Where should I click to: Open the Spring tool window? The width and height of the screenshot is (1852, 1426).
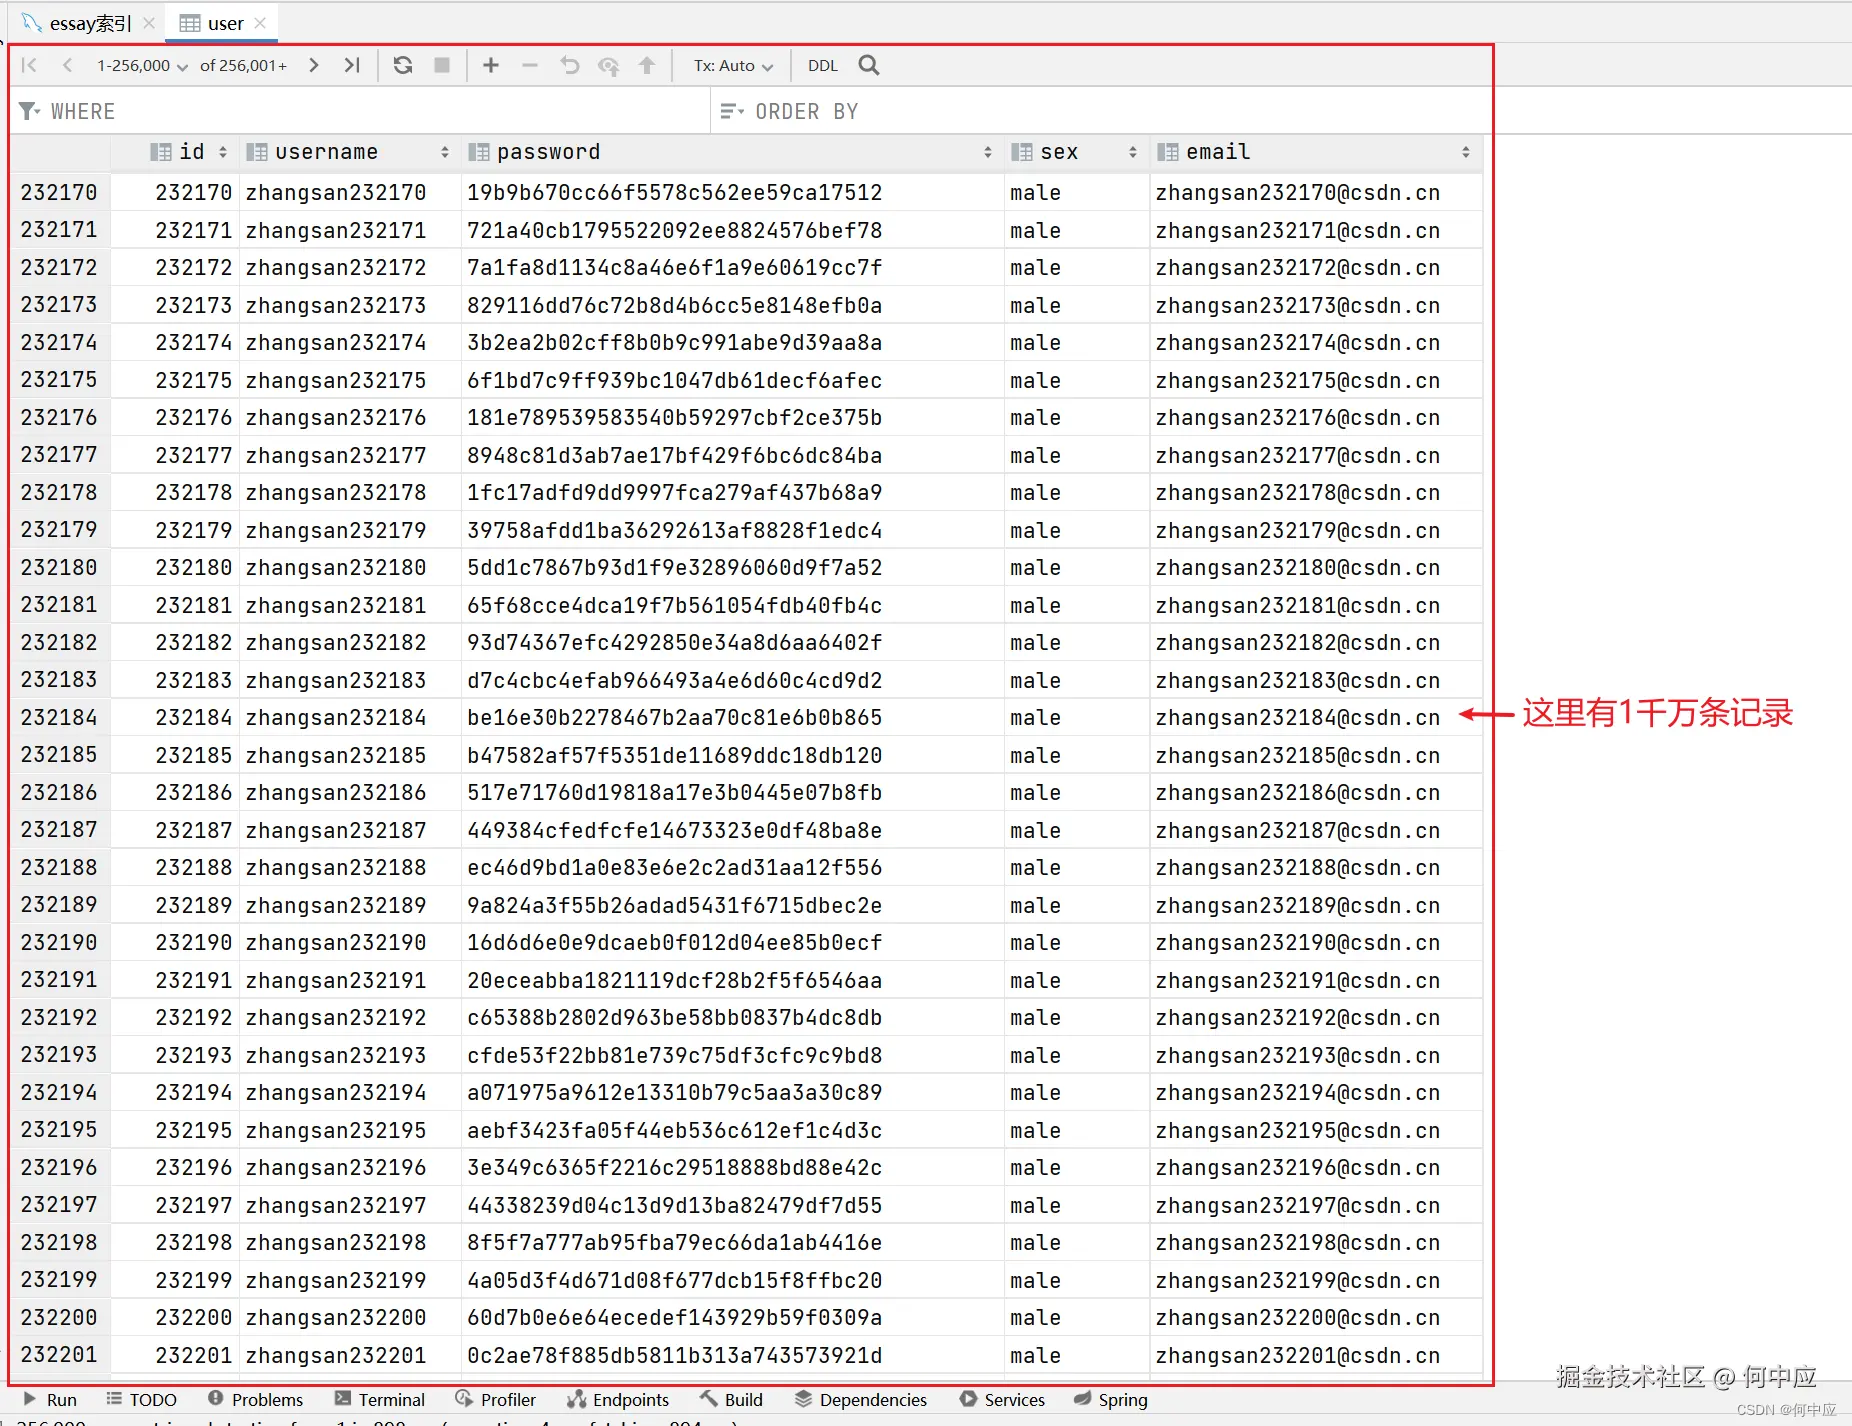[1111, 1400]
